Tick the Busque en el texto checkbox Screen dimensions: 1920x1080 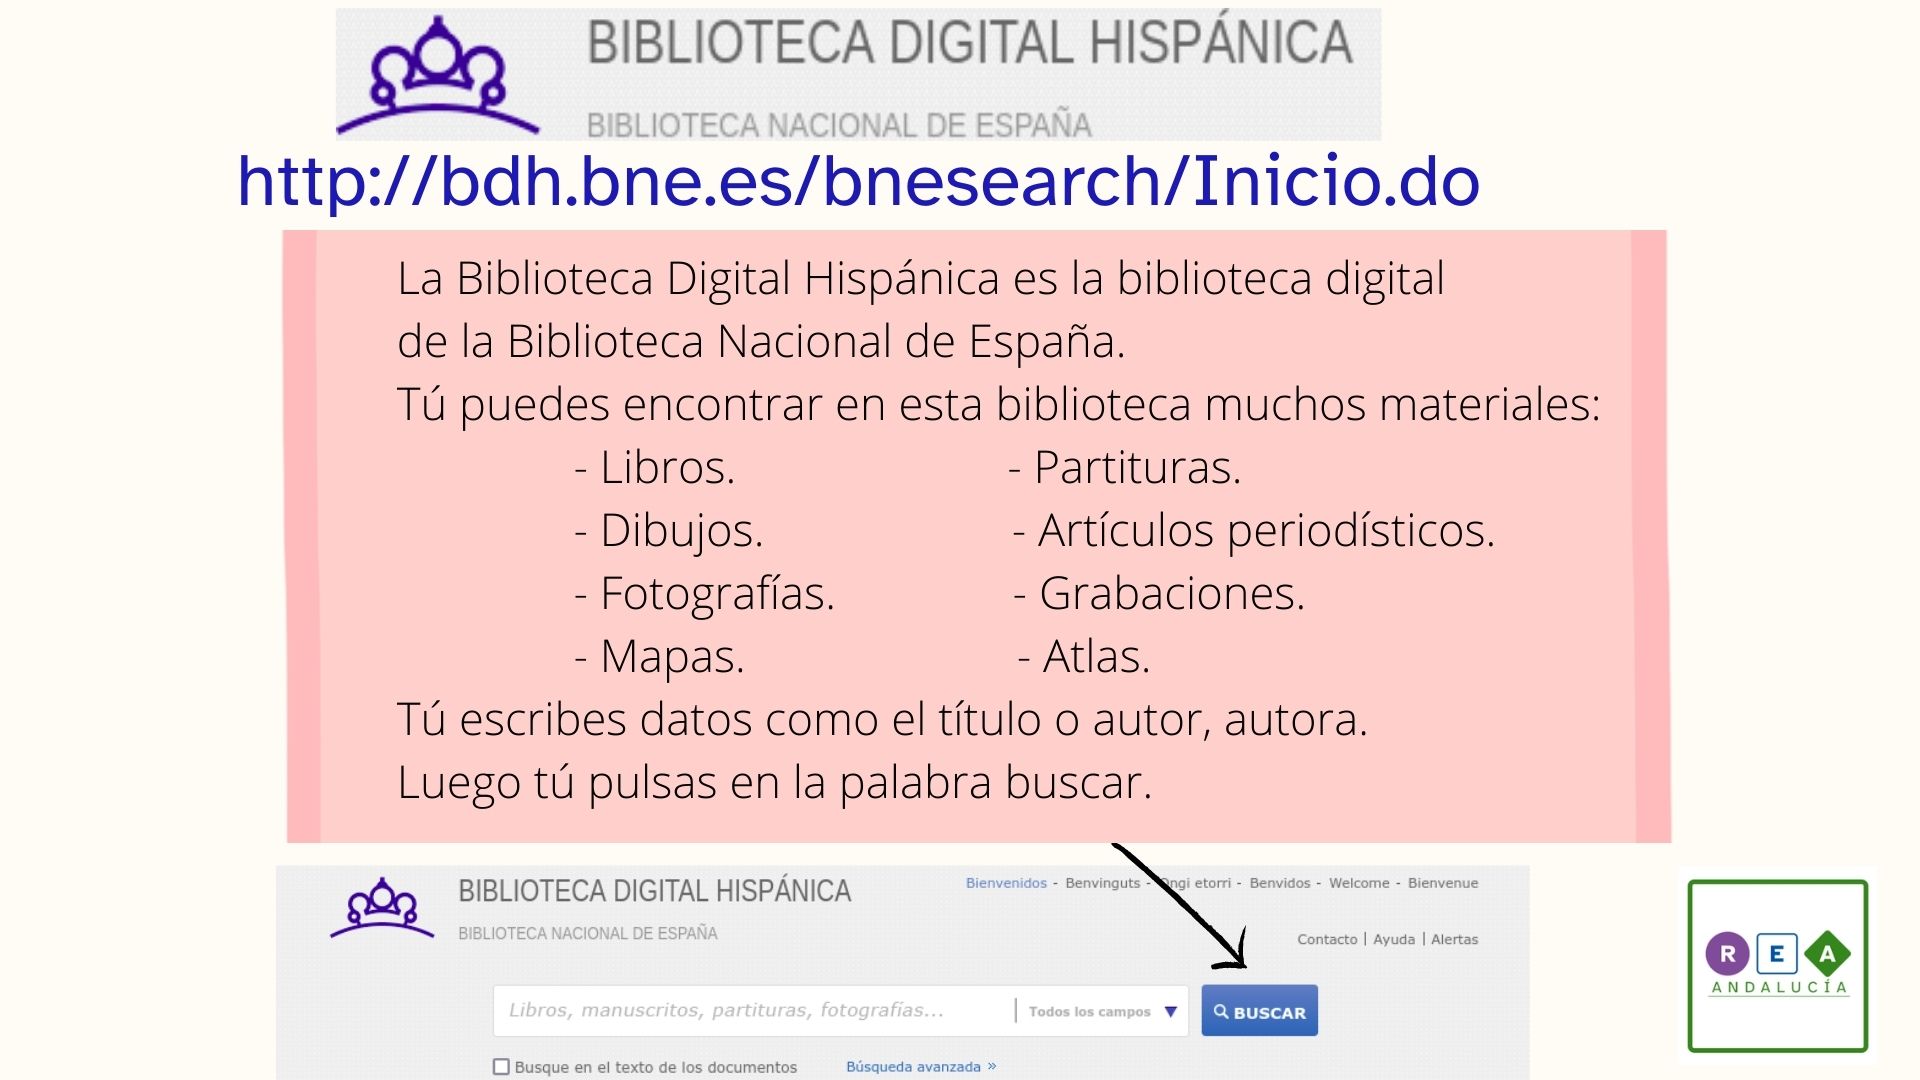point(501,1067)
